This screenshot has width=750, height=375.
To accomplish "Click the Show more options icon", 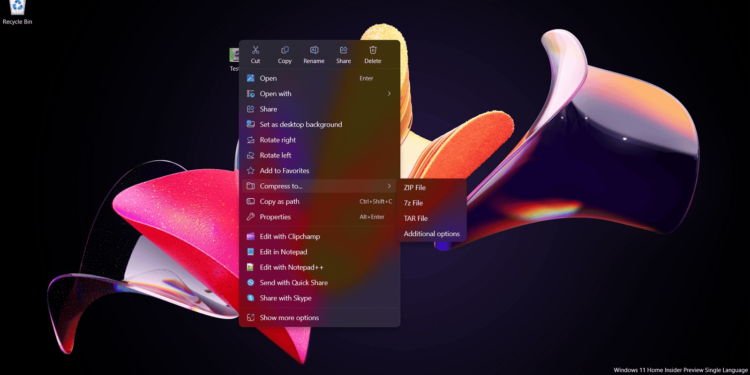I will pos(251,318).
